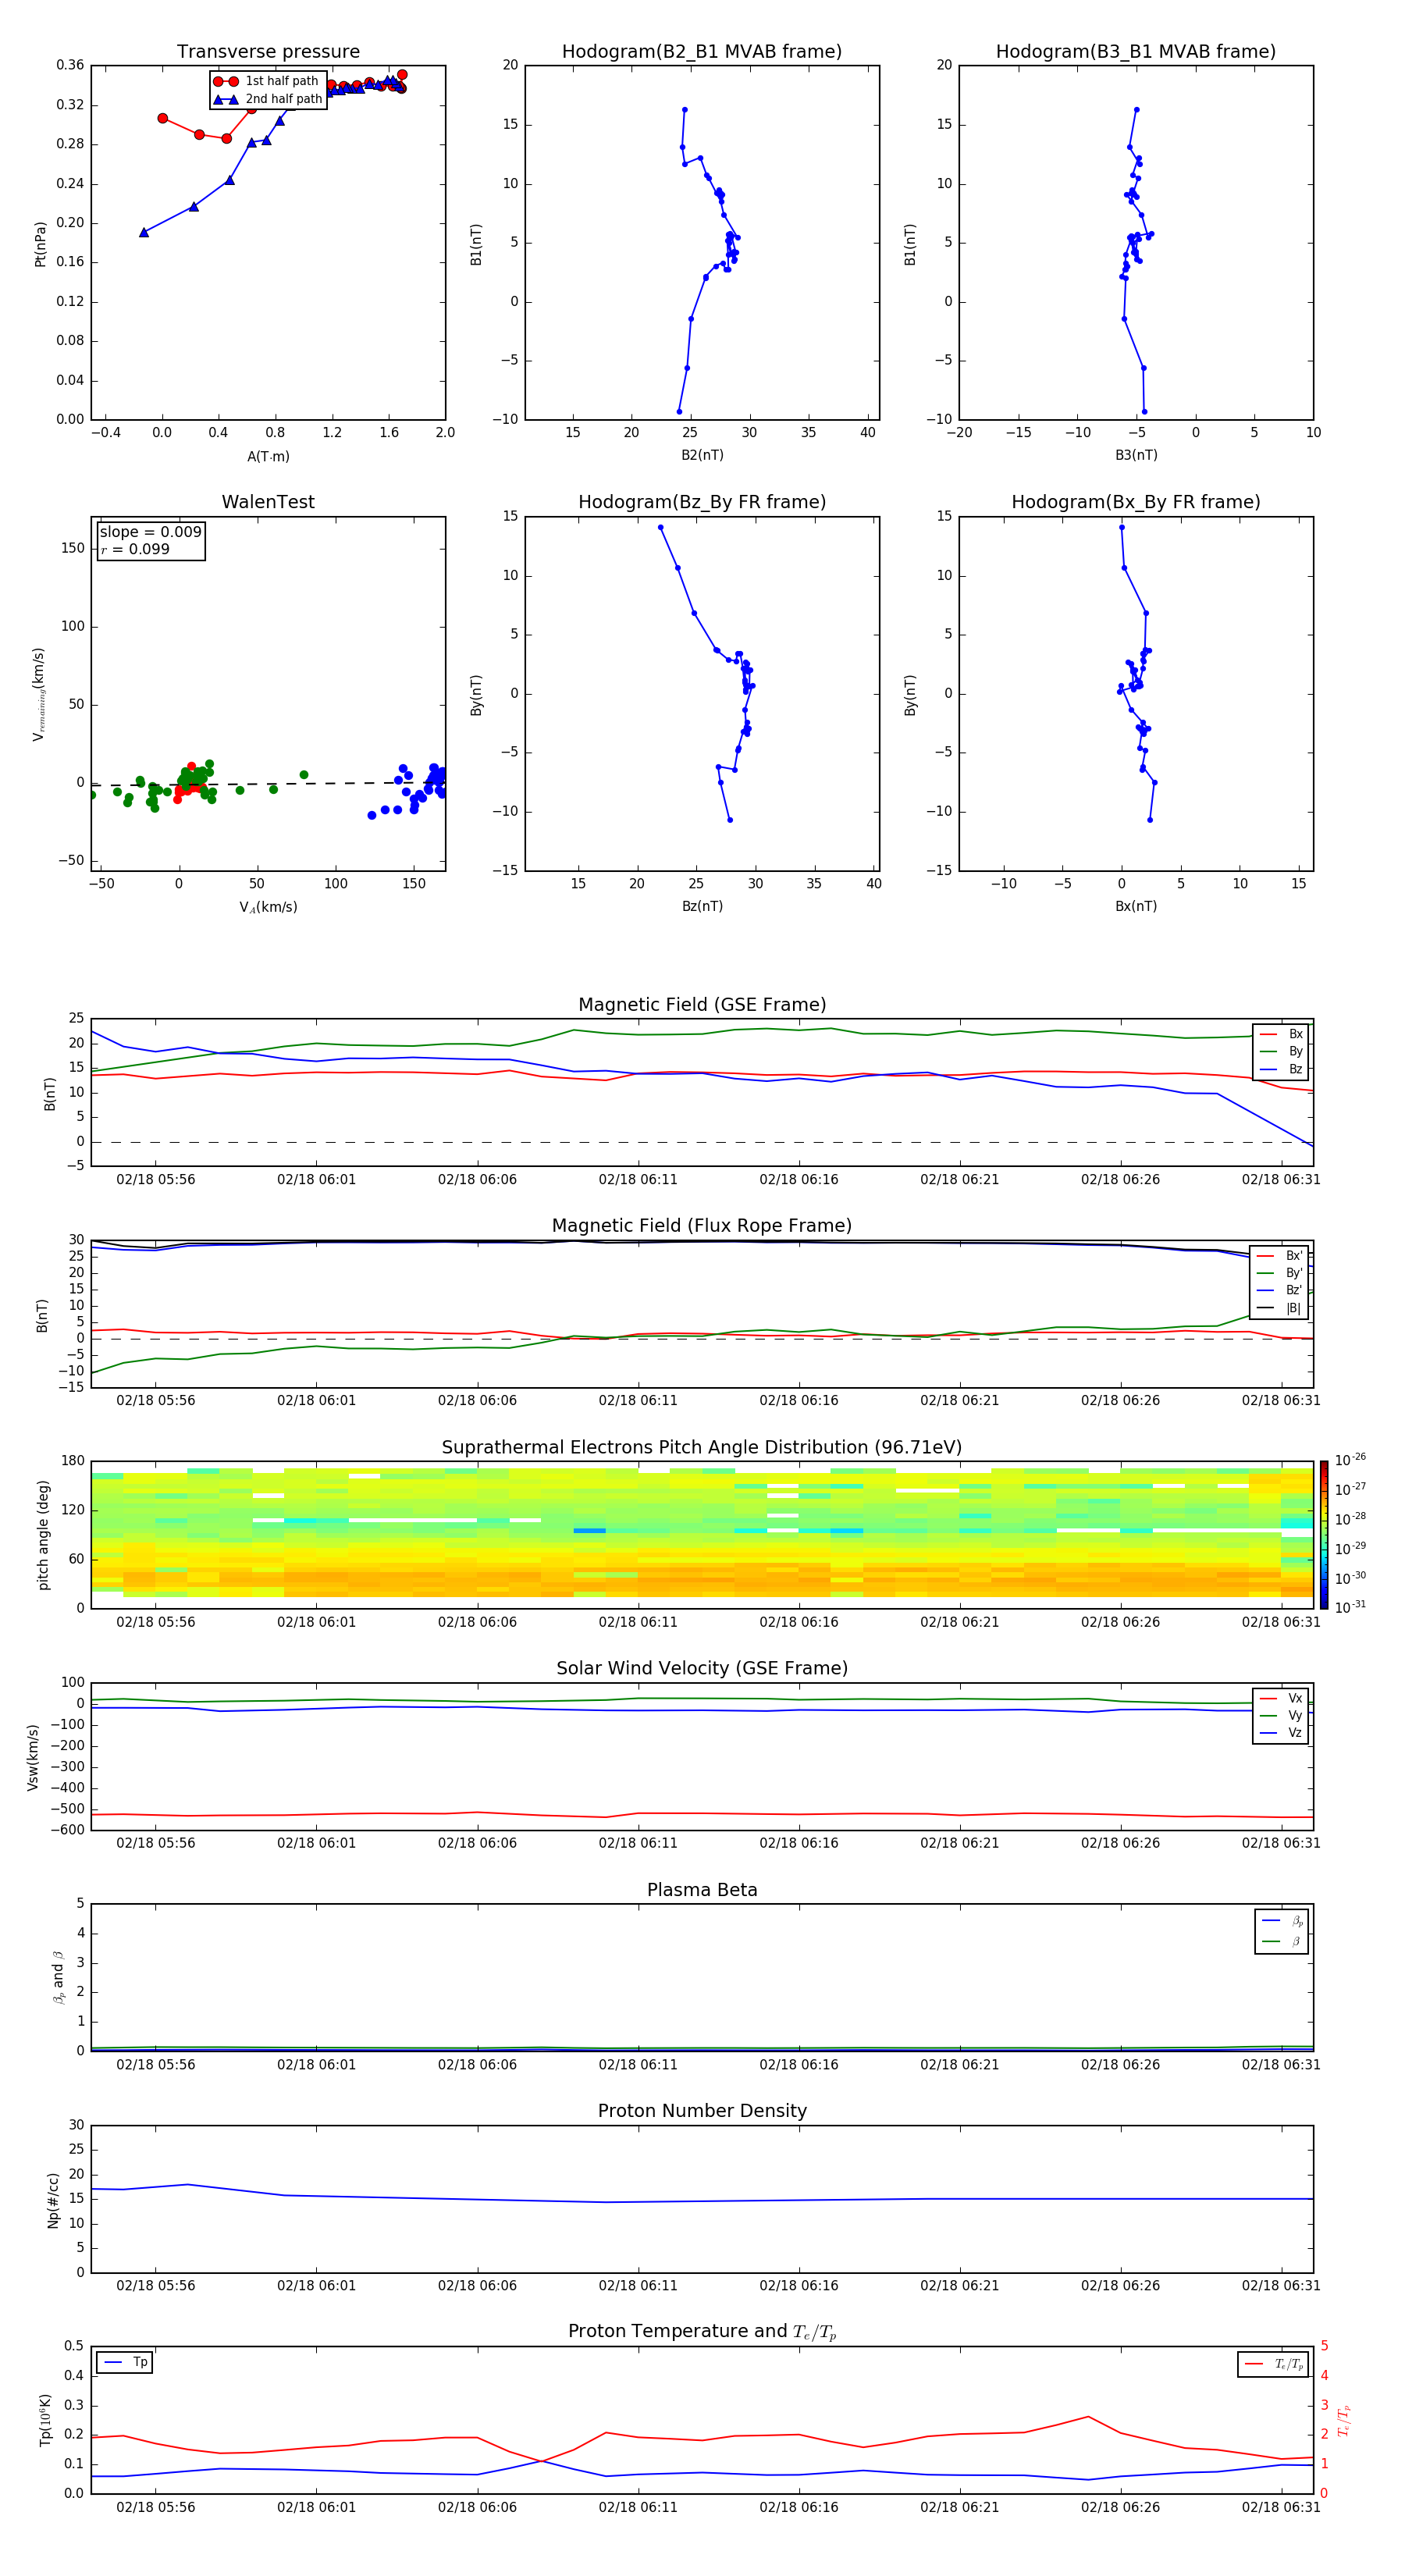1405x2576 pixels.
Task: Click the 'Plasma Beta' panel title
Action: coord(702,1890)
